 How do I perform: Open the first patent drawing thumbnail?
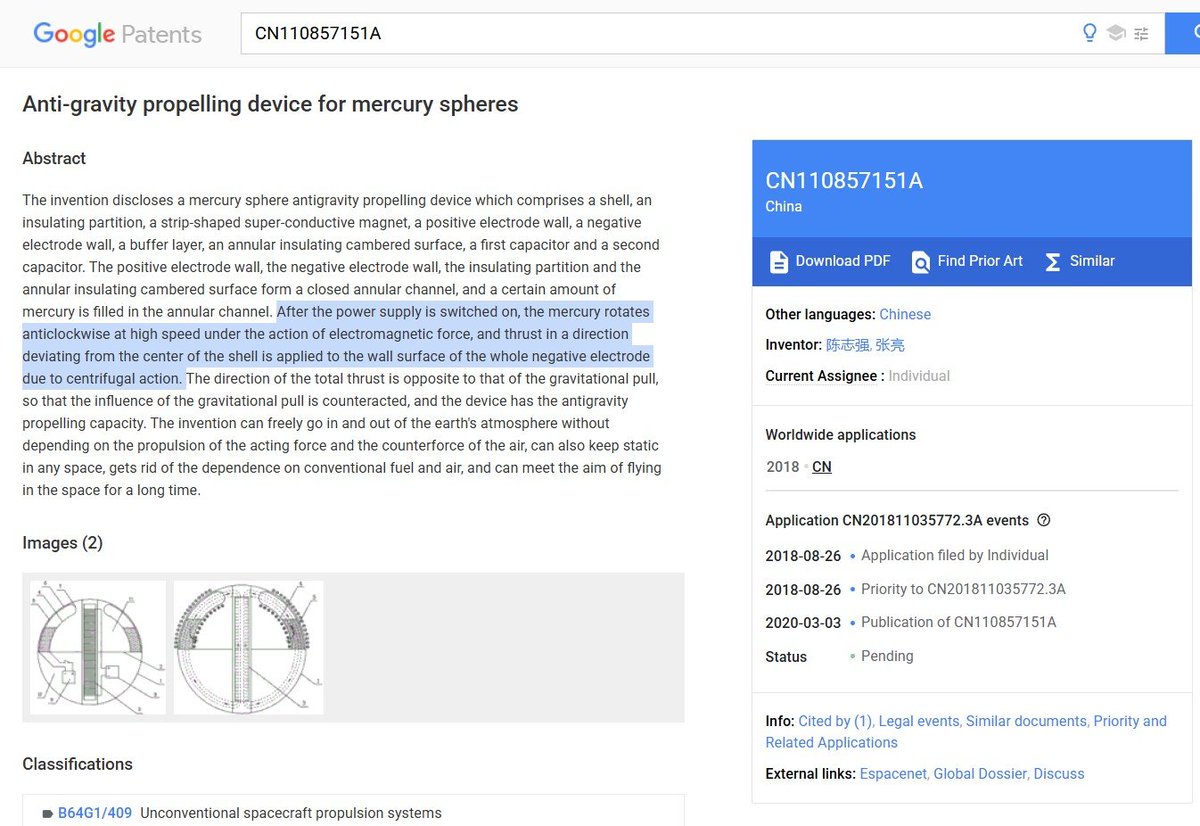point(98,648)
